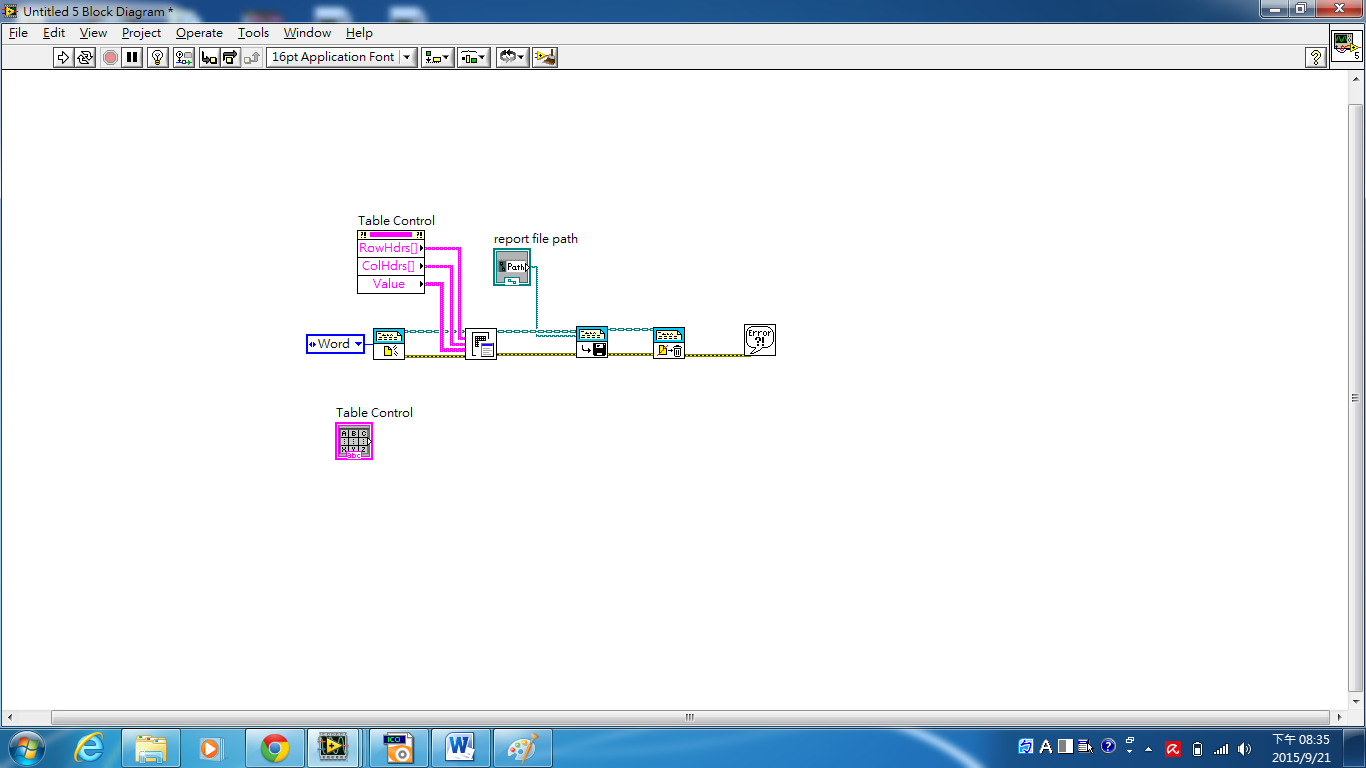Click the Abort Execution stop button
1366x768 pixels.
coord(110,58)
